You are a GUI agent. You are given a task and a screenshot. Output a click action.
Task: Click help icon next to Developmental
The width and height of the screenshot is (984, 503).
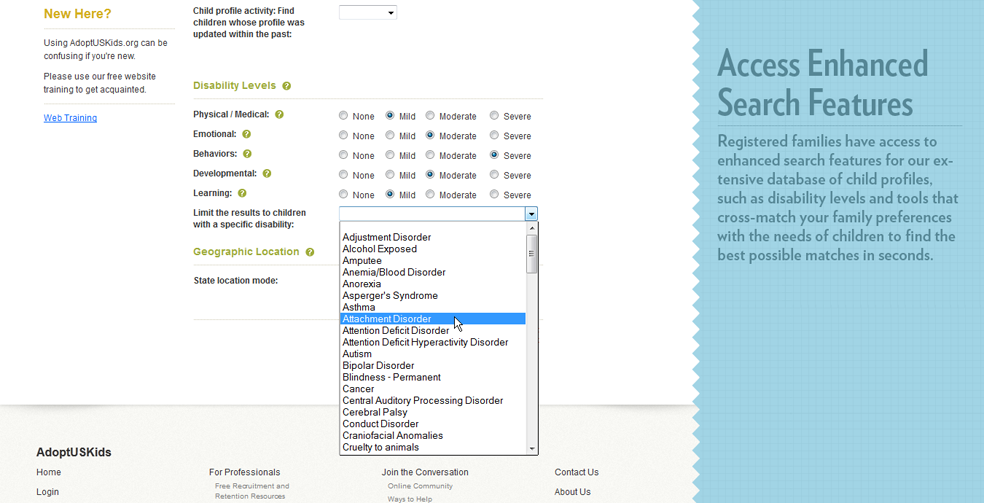(267, 174)
